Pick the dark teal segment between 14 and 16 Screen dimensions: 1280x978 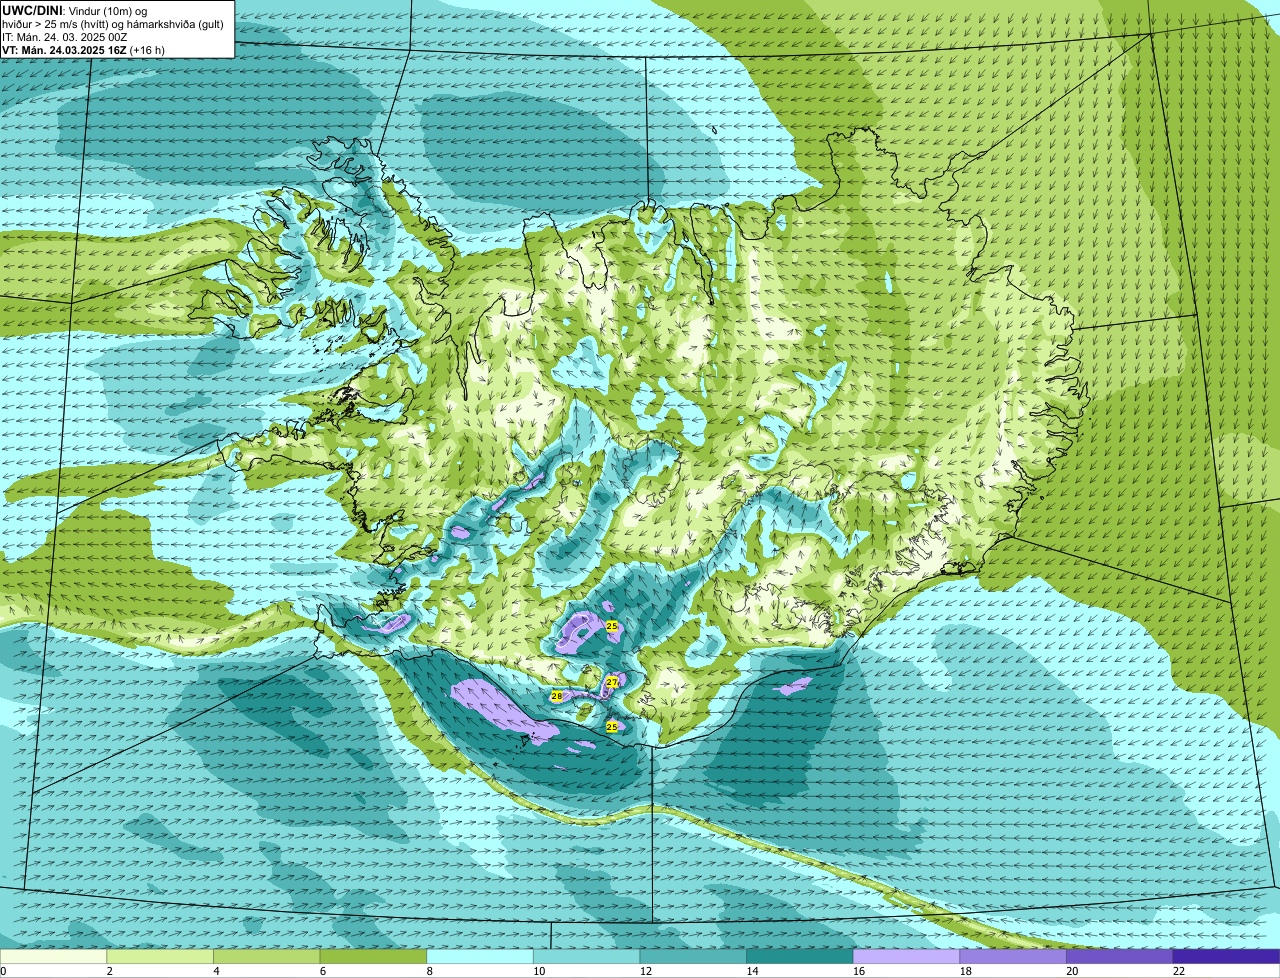(x=800, y=956)
